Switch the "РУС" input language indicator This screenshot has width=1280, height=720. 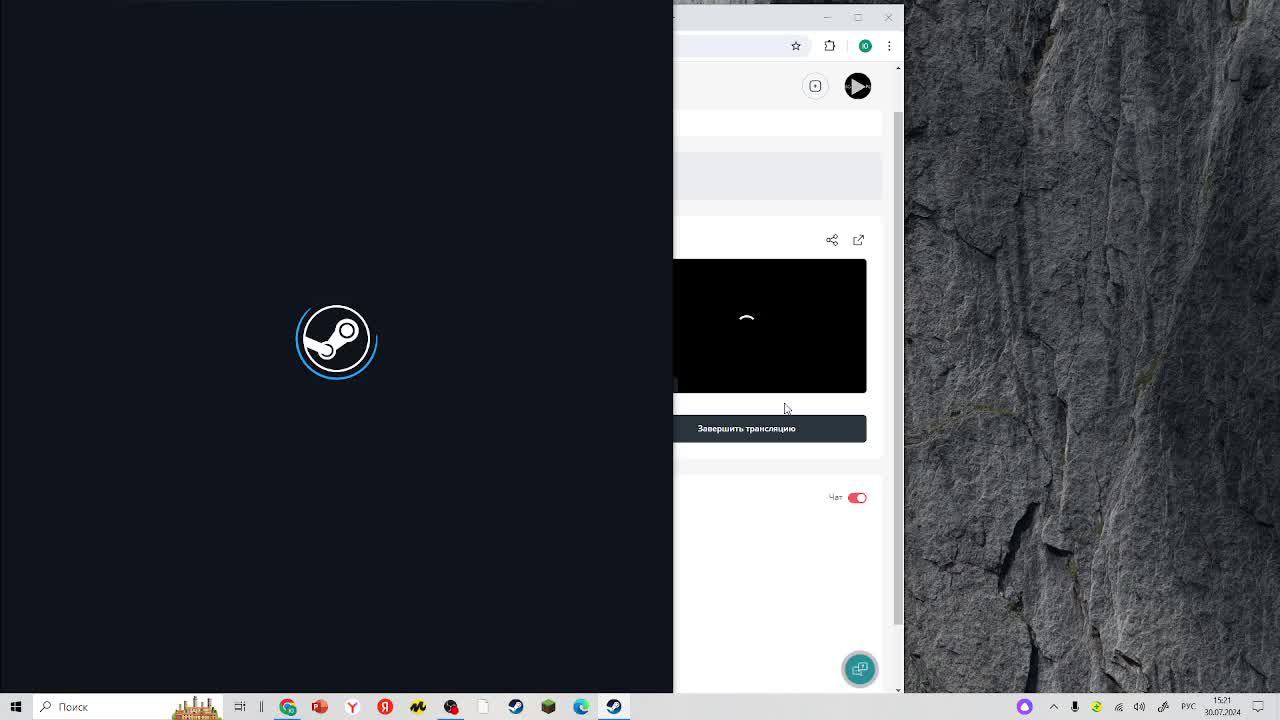1188,707
